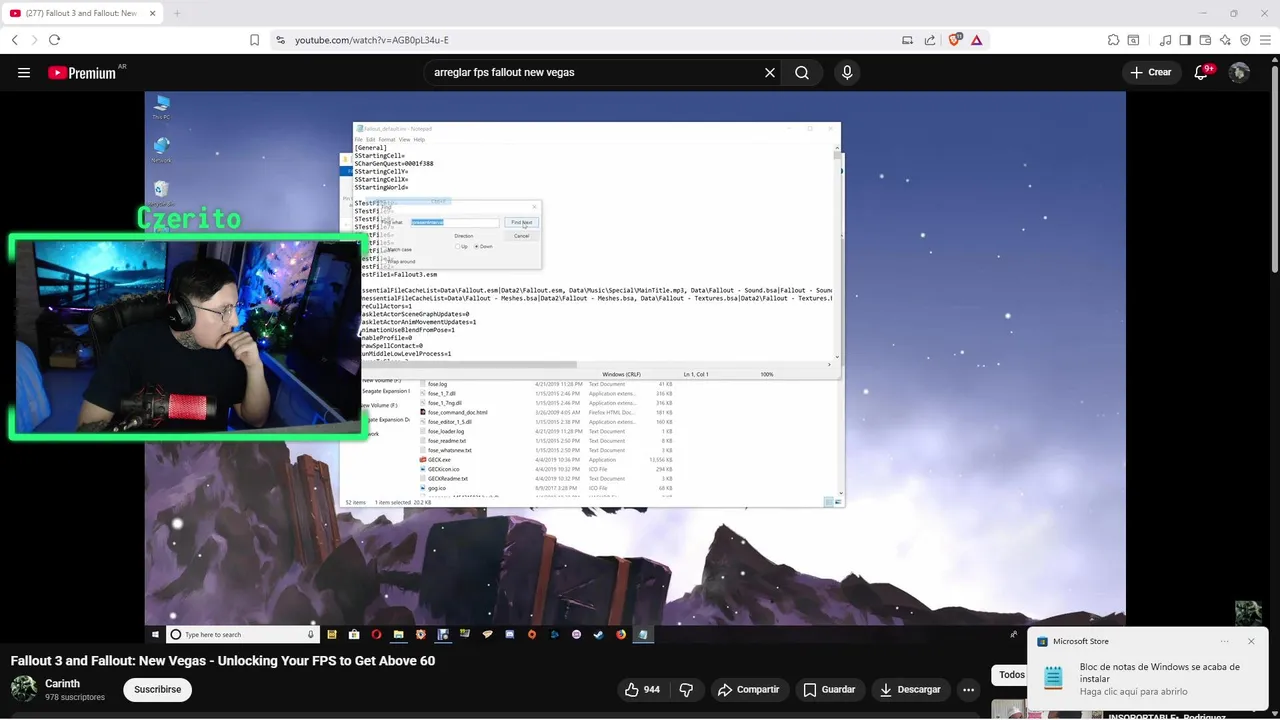The image size is (1280, 720).
Task: Run the YouTube search with magnifier button
Action: (x=802, y=72)
